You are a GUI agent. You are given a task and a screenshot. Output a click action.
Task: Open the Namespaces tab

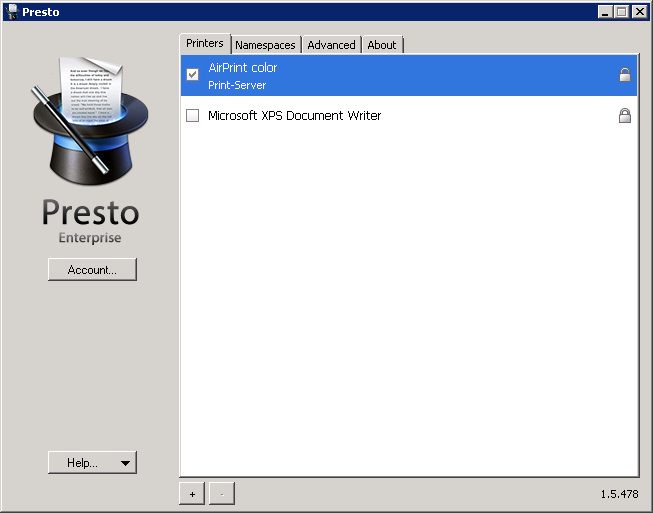tap(265, 45)
